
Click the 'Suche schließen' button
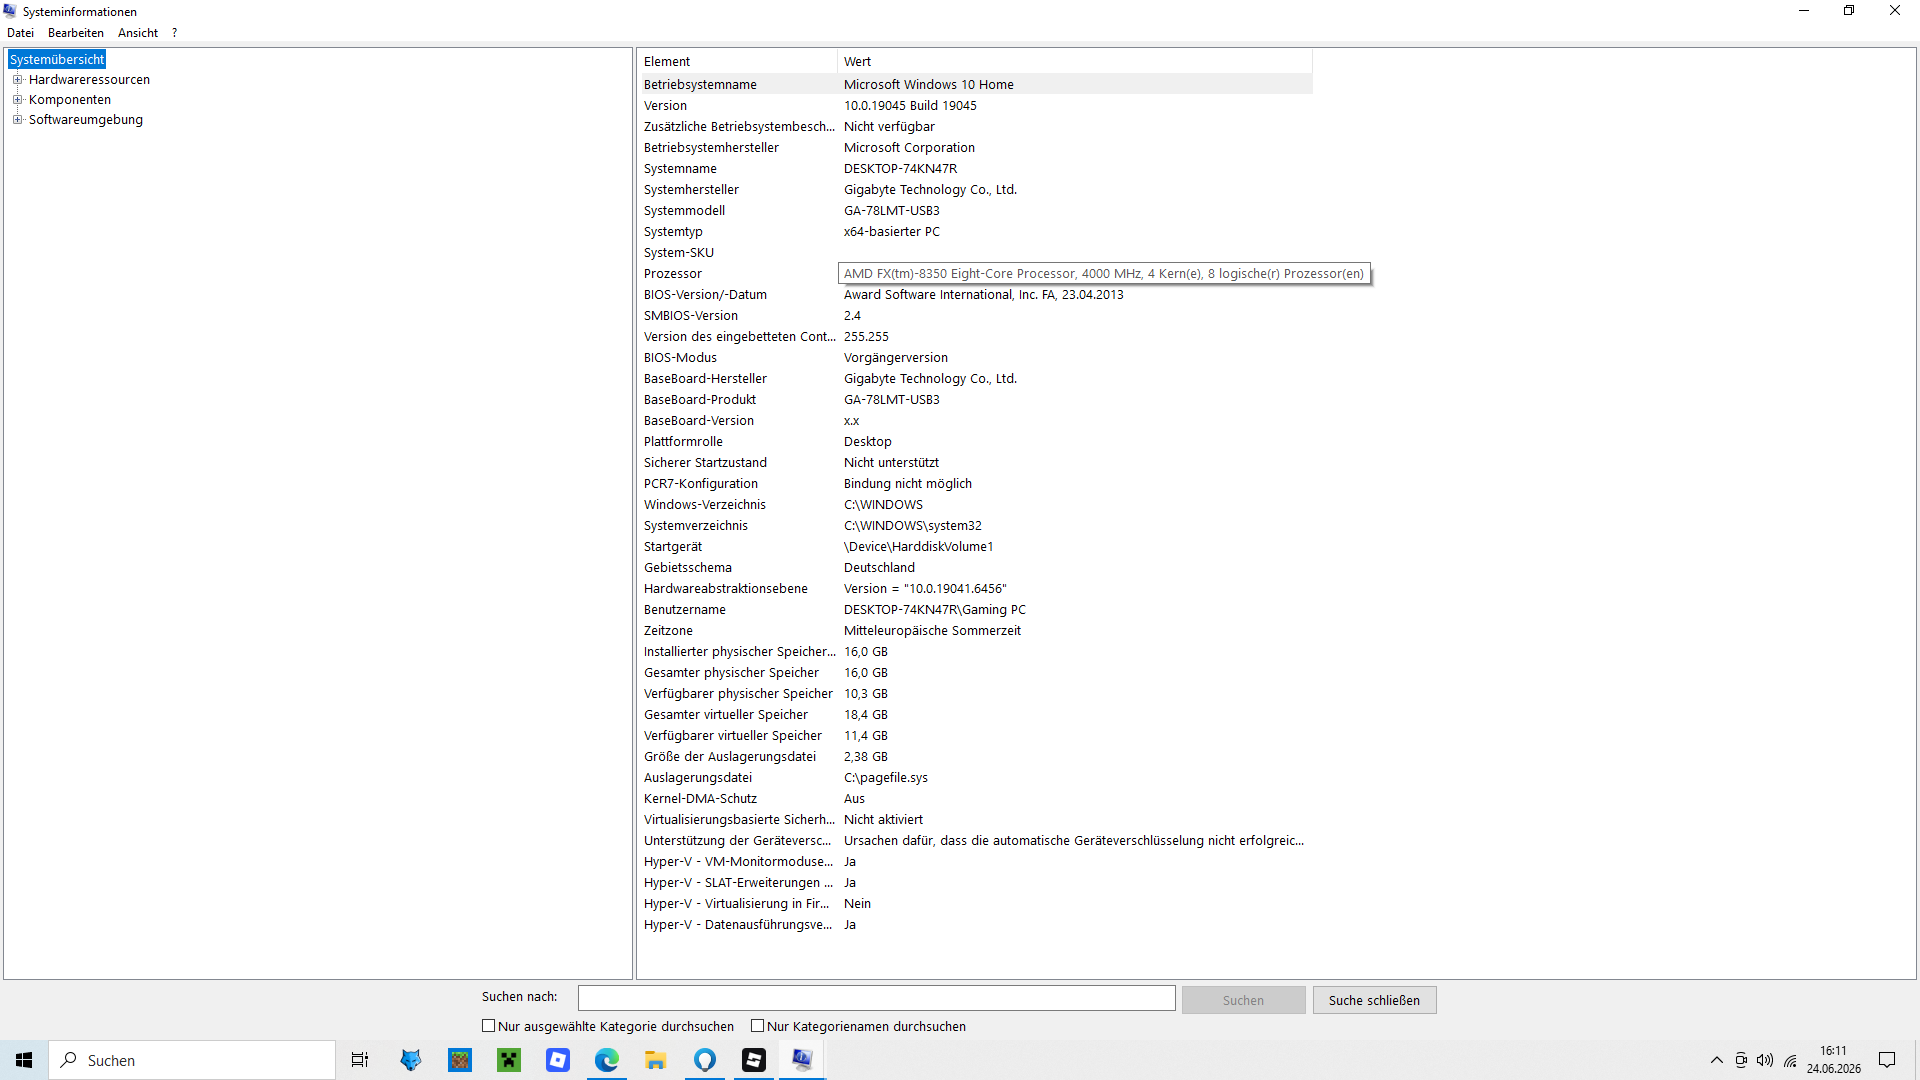pos(1374,1000)
